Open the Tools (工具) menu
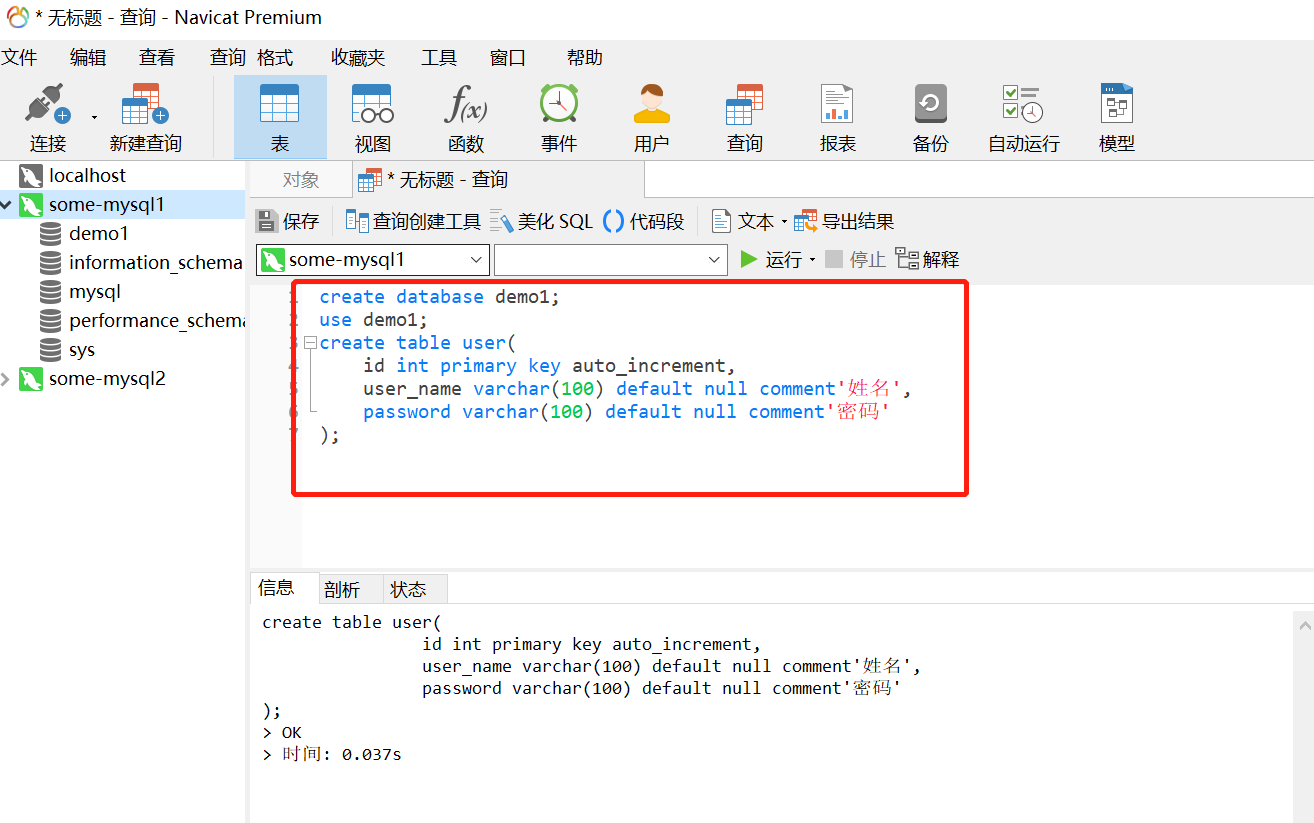 click(439, 58)
